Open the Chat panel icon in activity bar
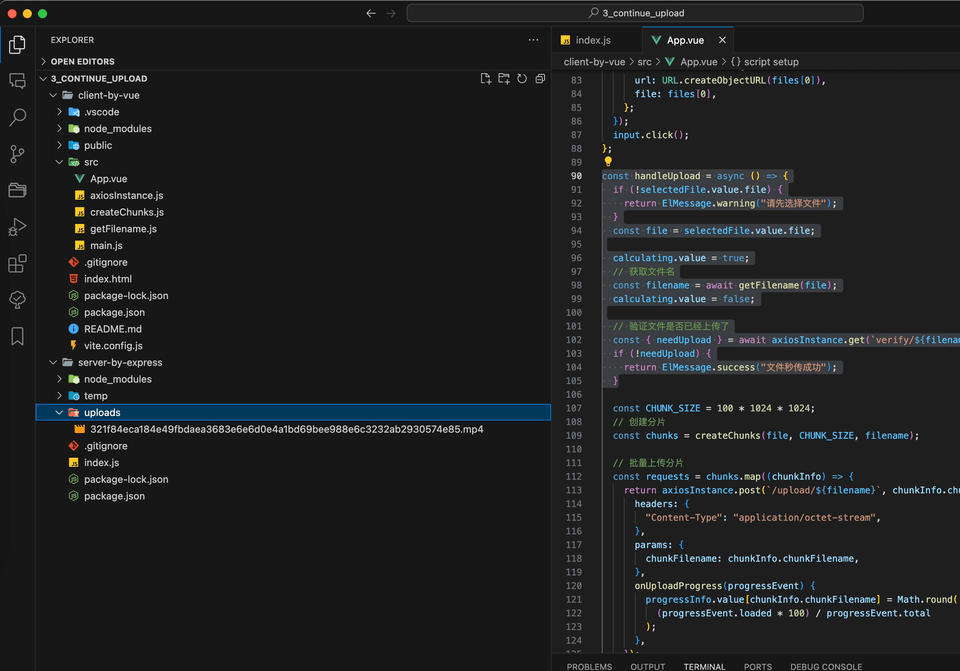Image resolution: width=960 pixels, height=671 pixels. tap(17, 80)
